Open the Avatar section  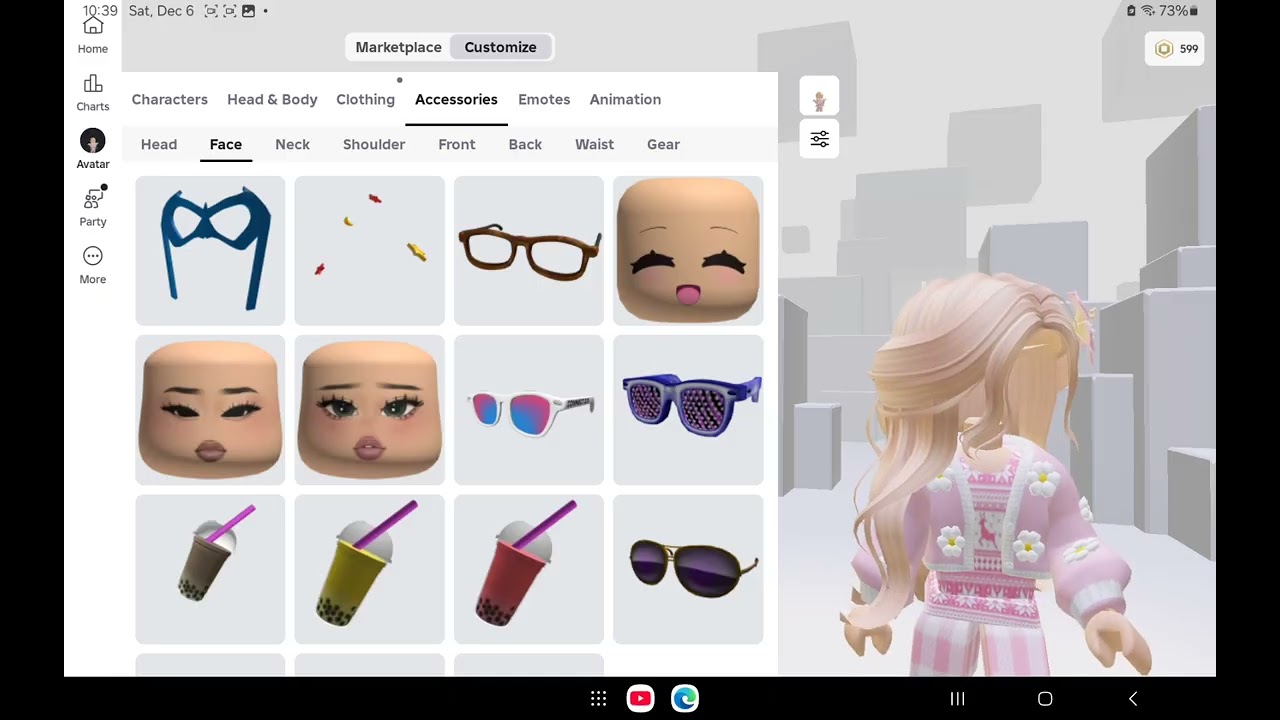click(x=93, y=150)
